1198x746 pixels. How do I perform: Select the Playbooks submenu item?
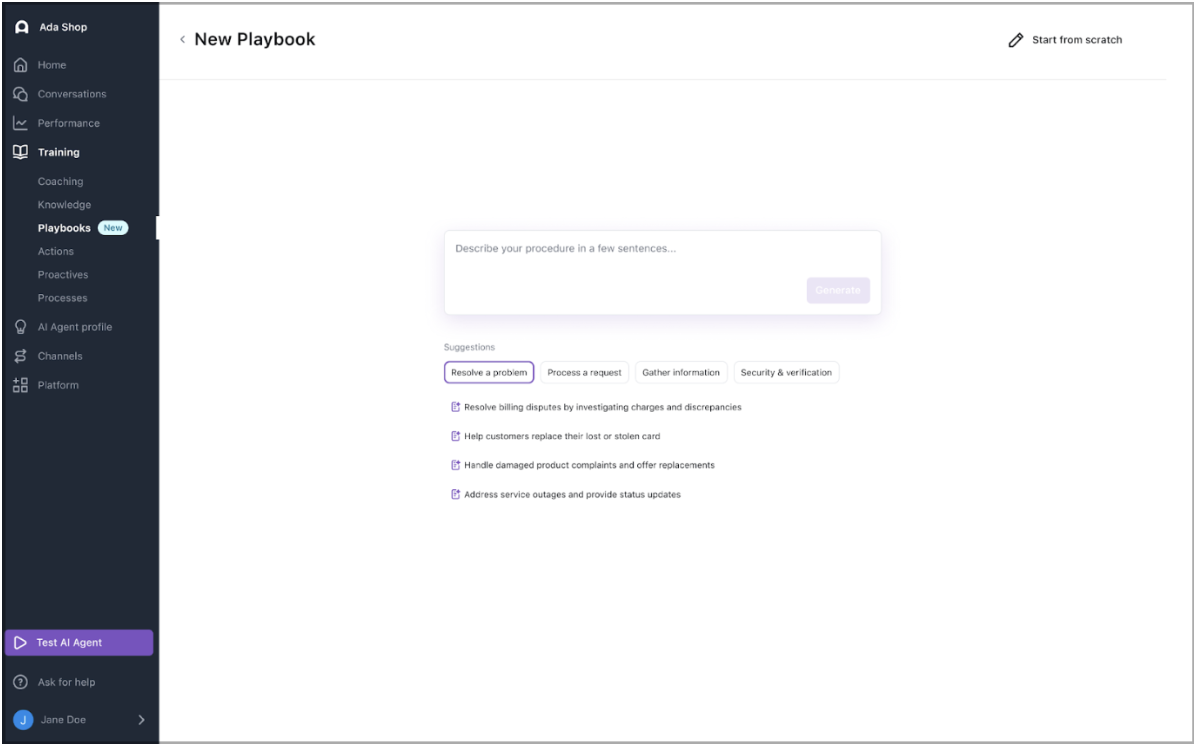(x=64, y=229)
